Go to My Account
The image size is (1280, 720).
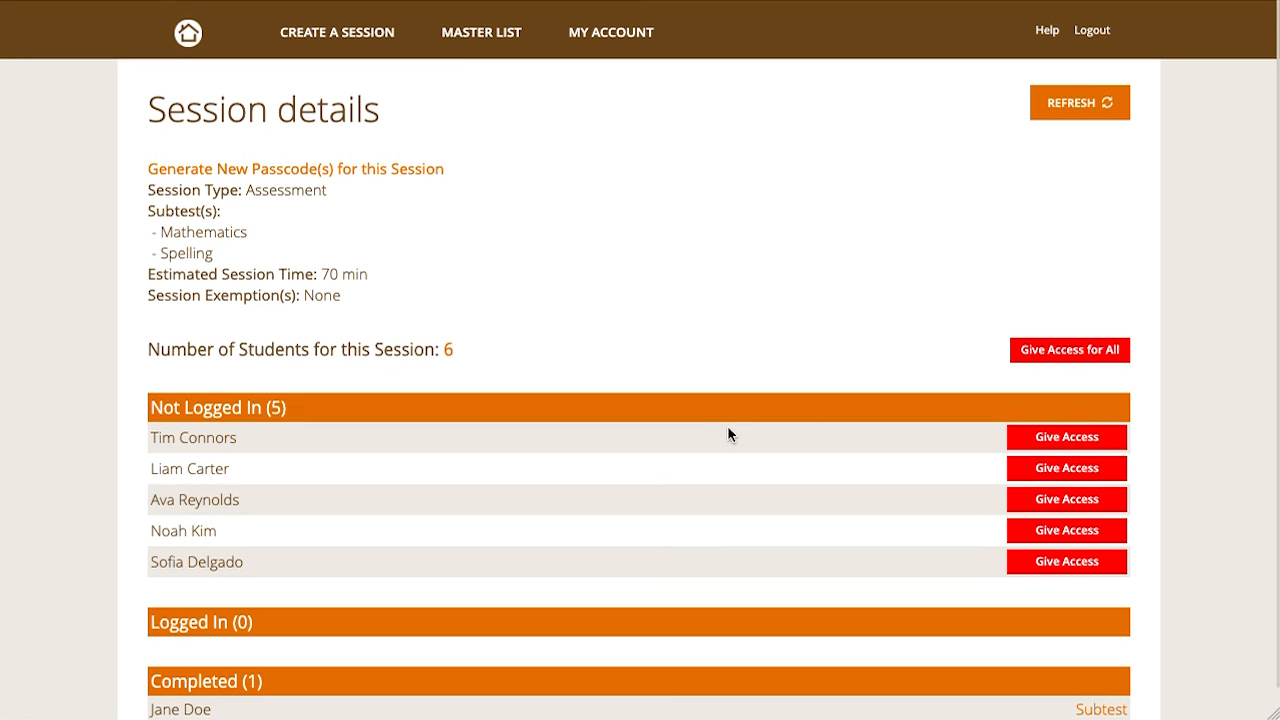(610, 32)
